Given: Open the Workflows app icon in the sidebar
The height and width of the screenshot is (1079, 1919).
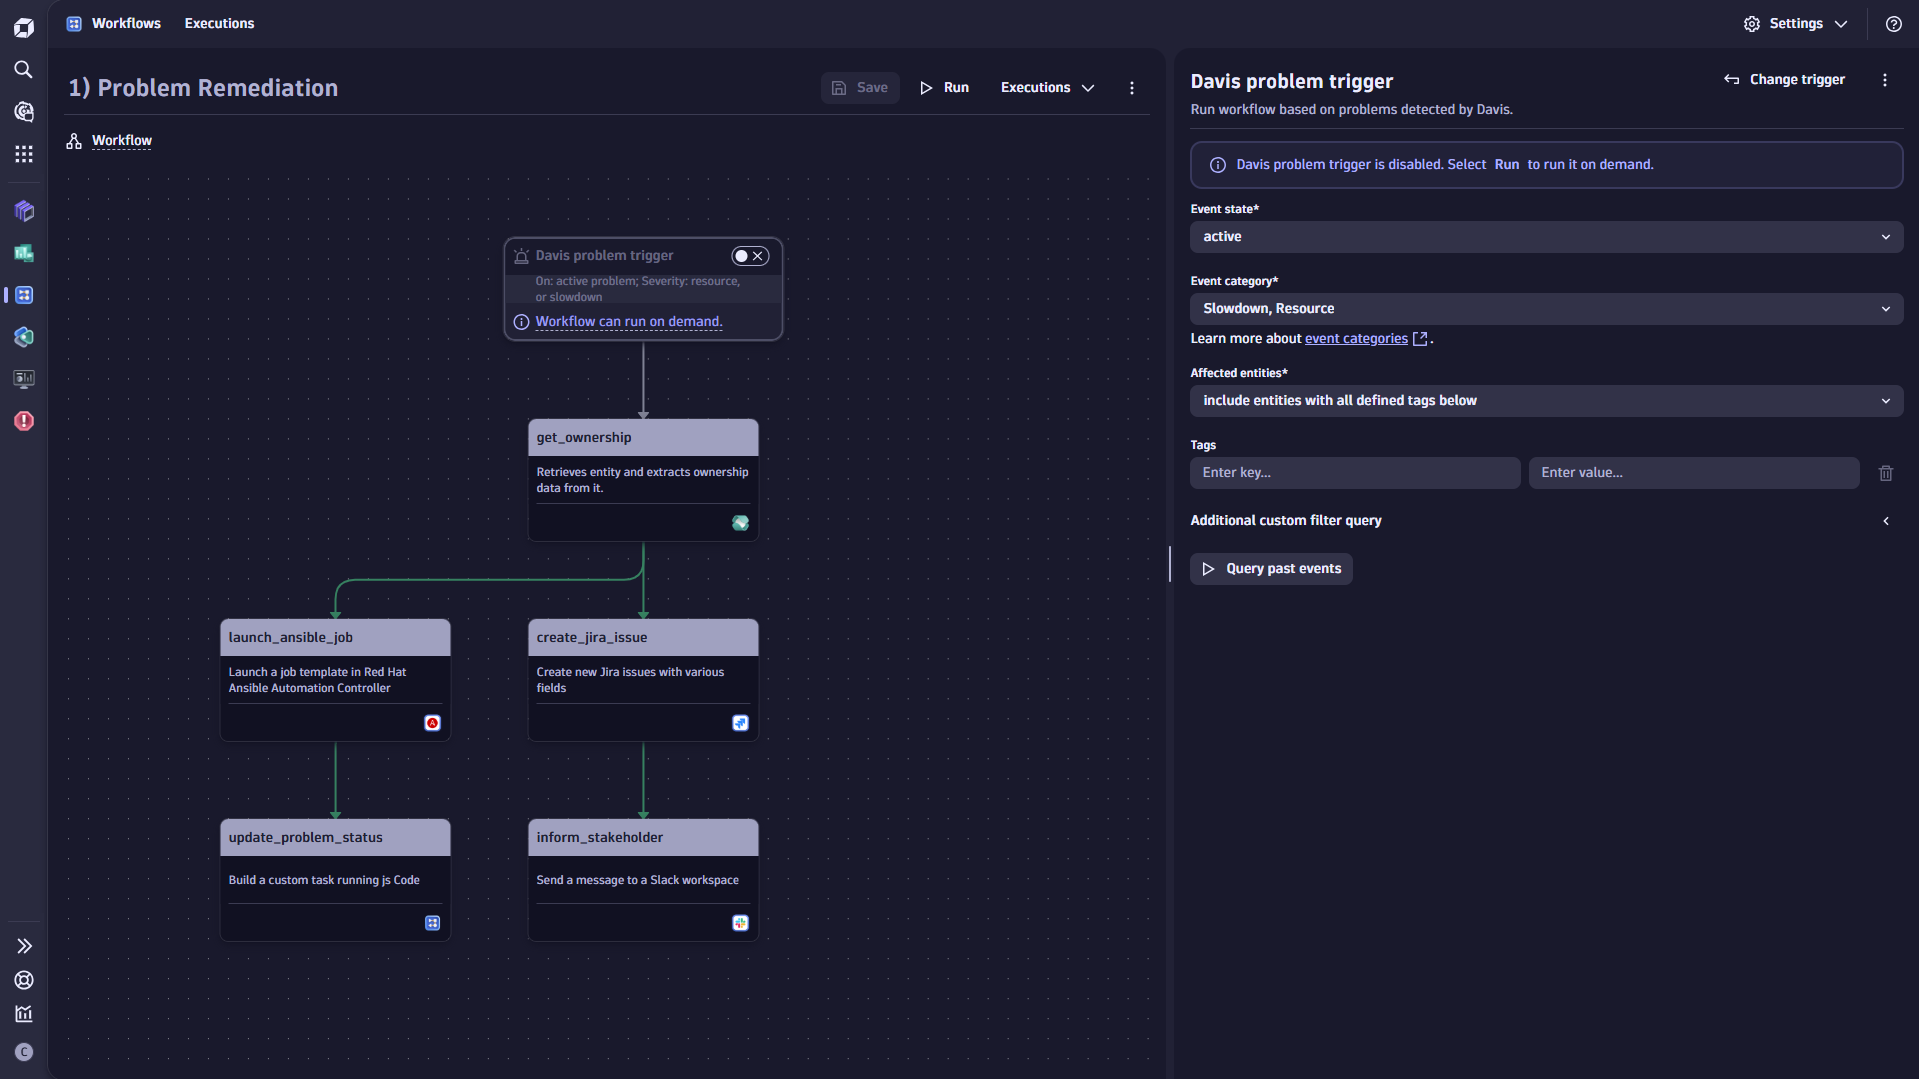Looking at the screenshot, I should tap(24, 295).
